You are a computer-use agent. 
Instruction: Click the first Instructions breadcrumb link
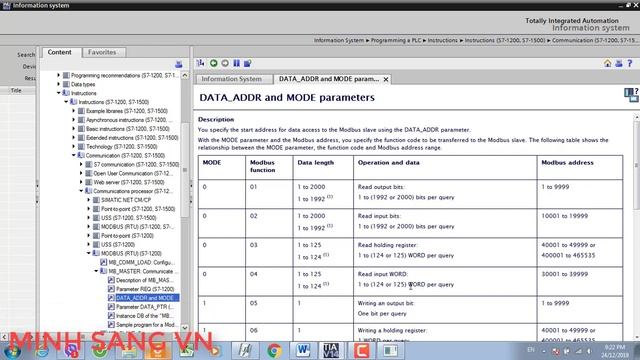coord(442,40)
